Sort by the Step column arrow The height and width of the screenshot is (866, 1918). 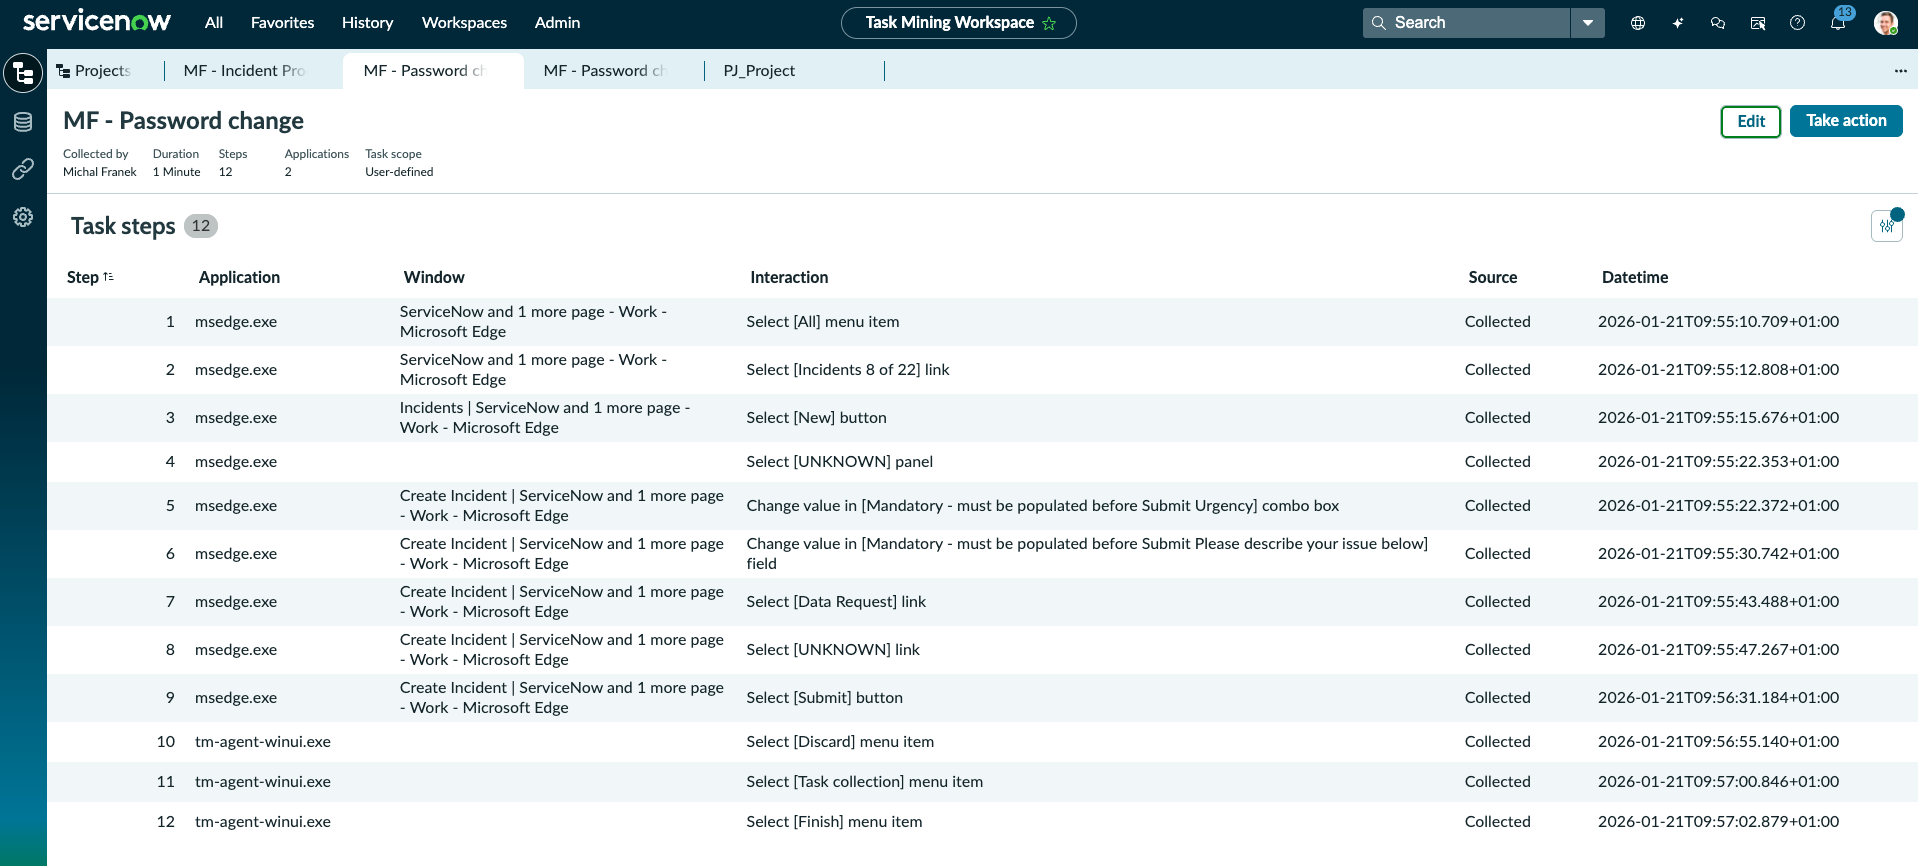(108, 277)
